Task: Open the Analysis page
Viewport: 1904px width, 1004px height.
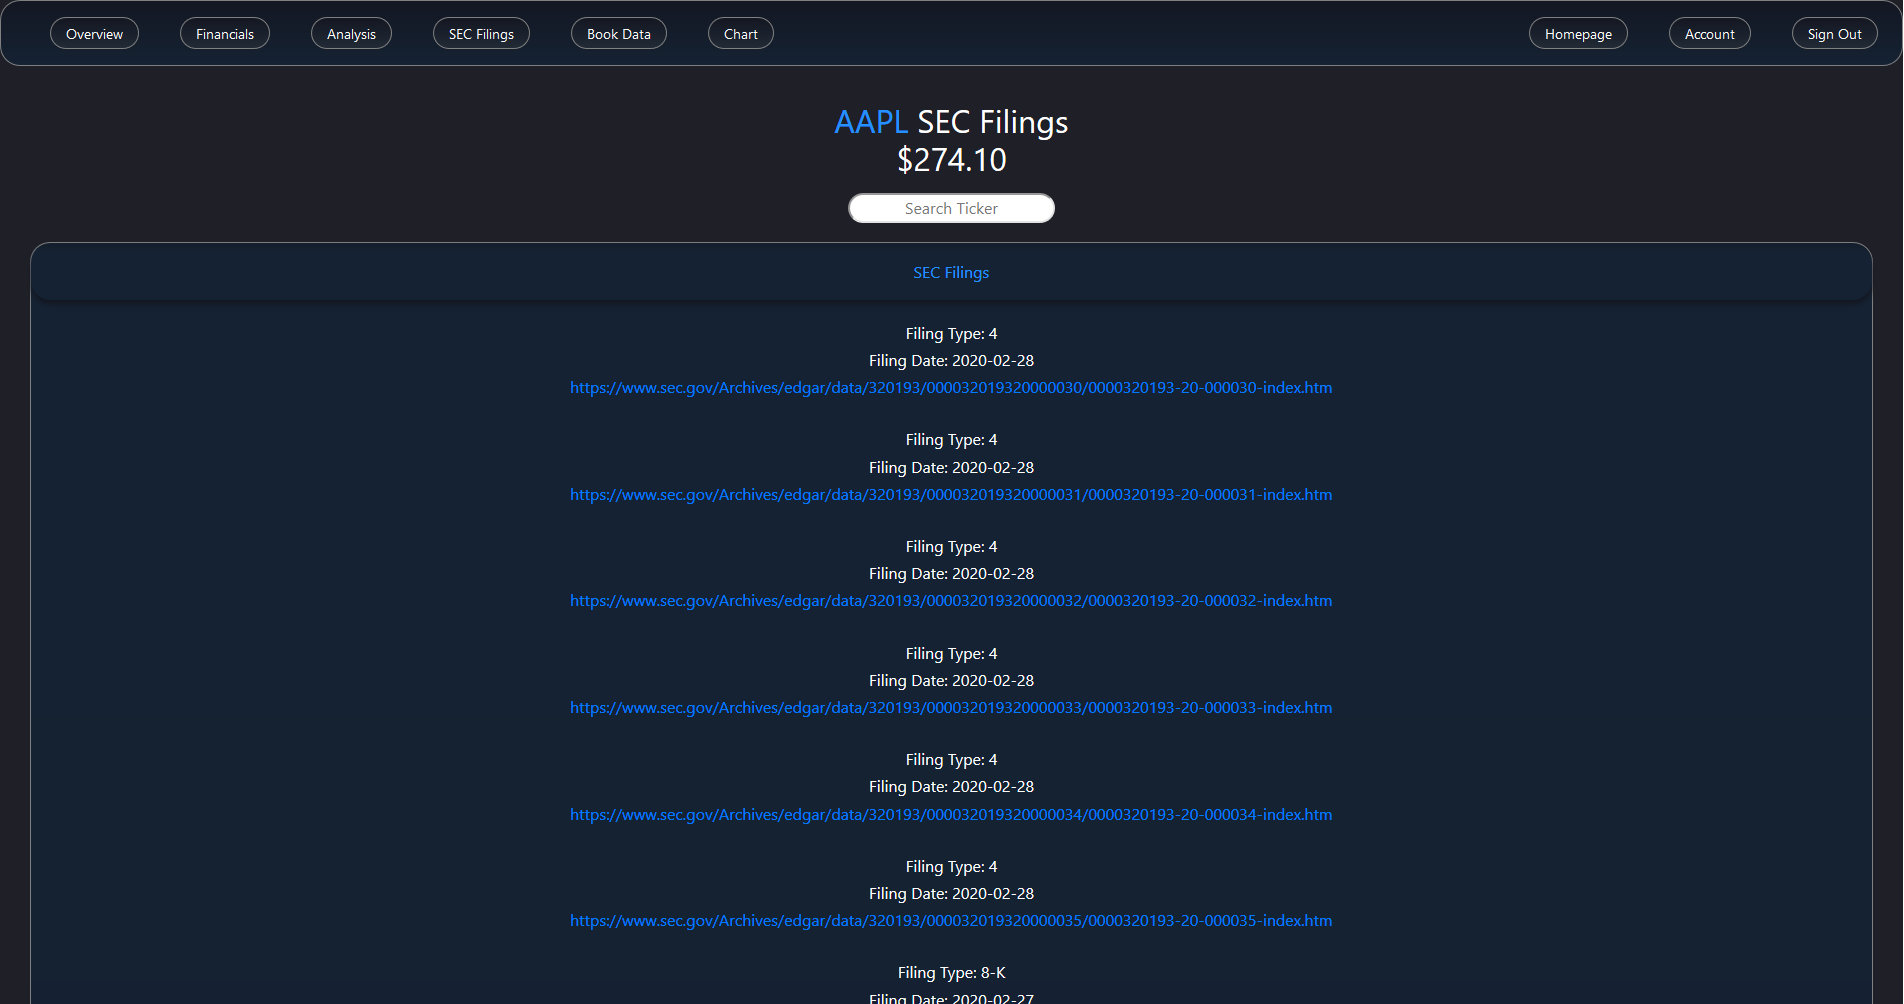Action: pos(351,34)
